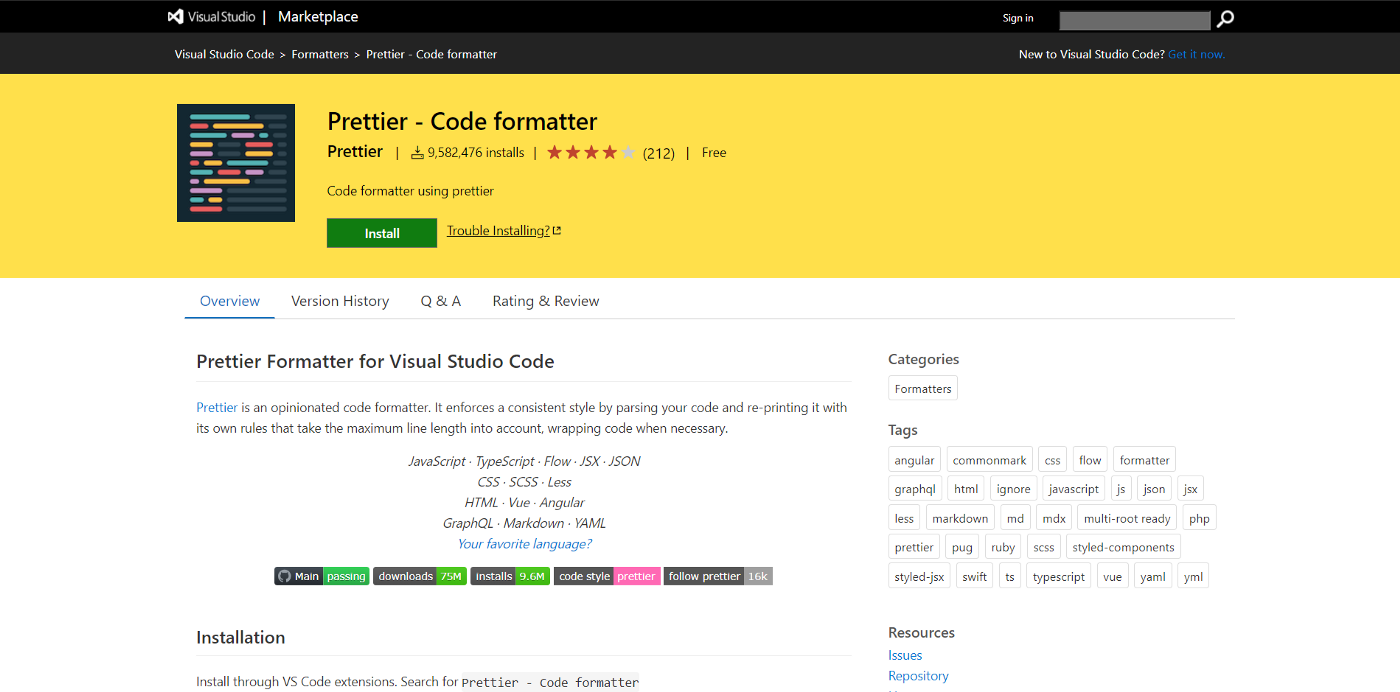Select the Formatters category chip

click(x=923, y=388)
